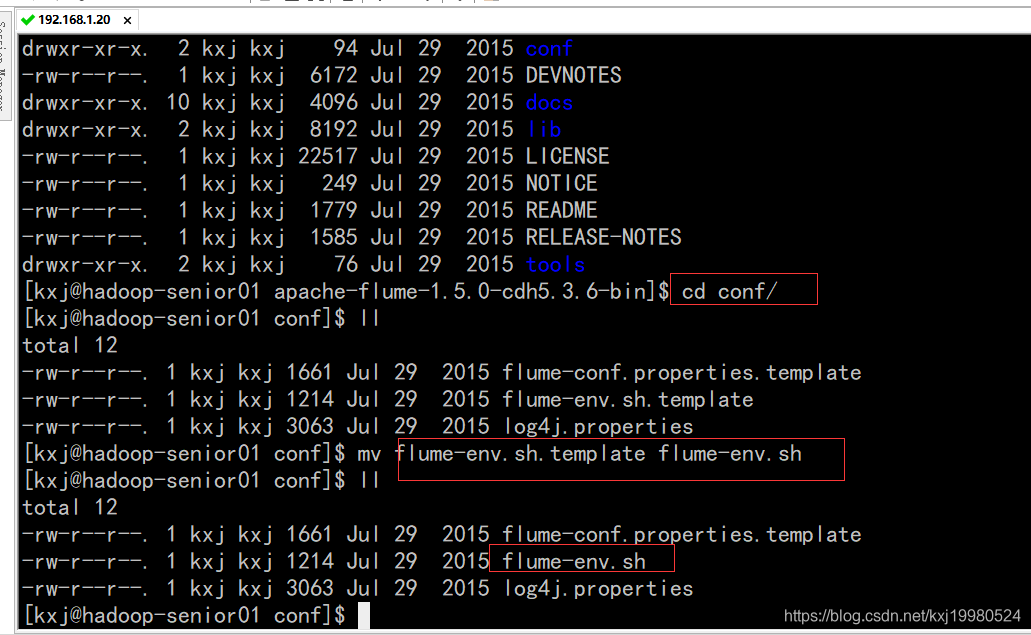Open the Session Manager side tab

point(4,64)
